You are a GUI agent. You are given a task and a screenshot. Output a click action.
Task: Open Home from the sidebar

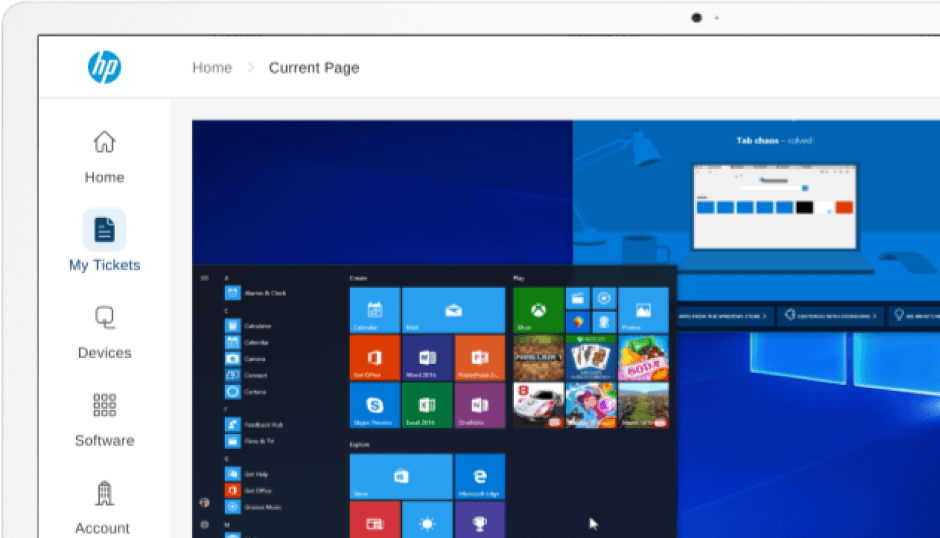(x=104, y=158)
